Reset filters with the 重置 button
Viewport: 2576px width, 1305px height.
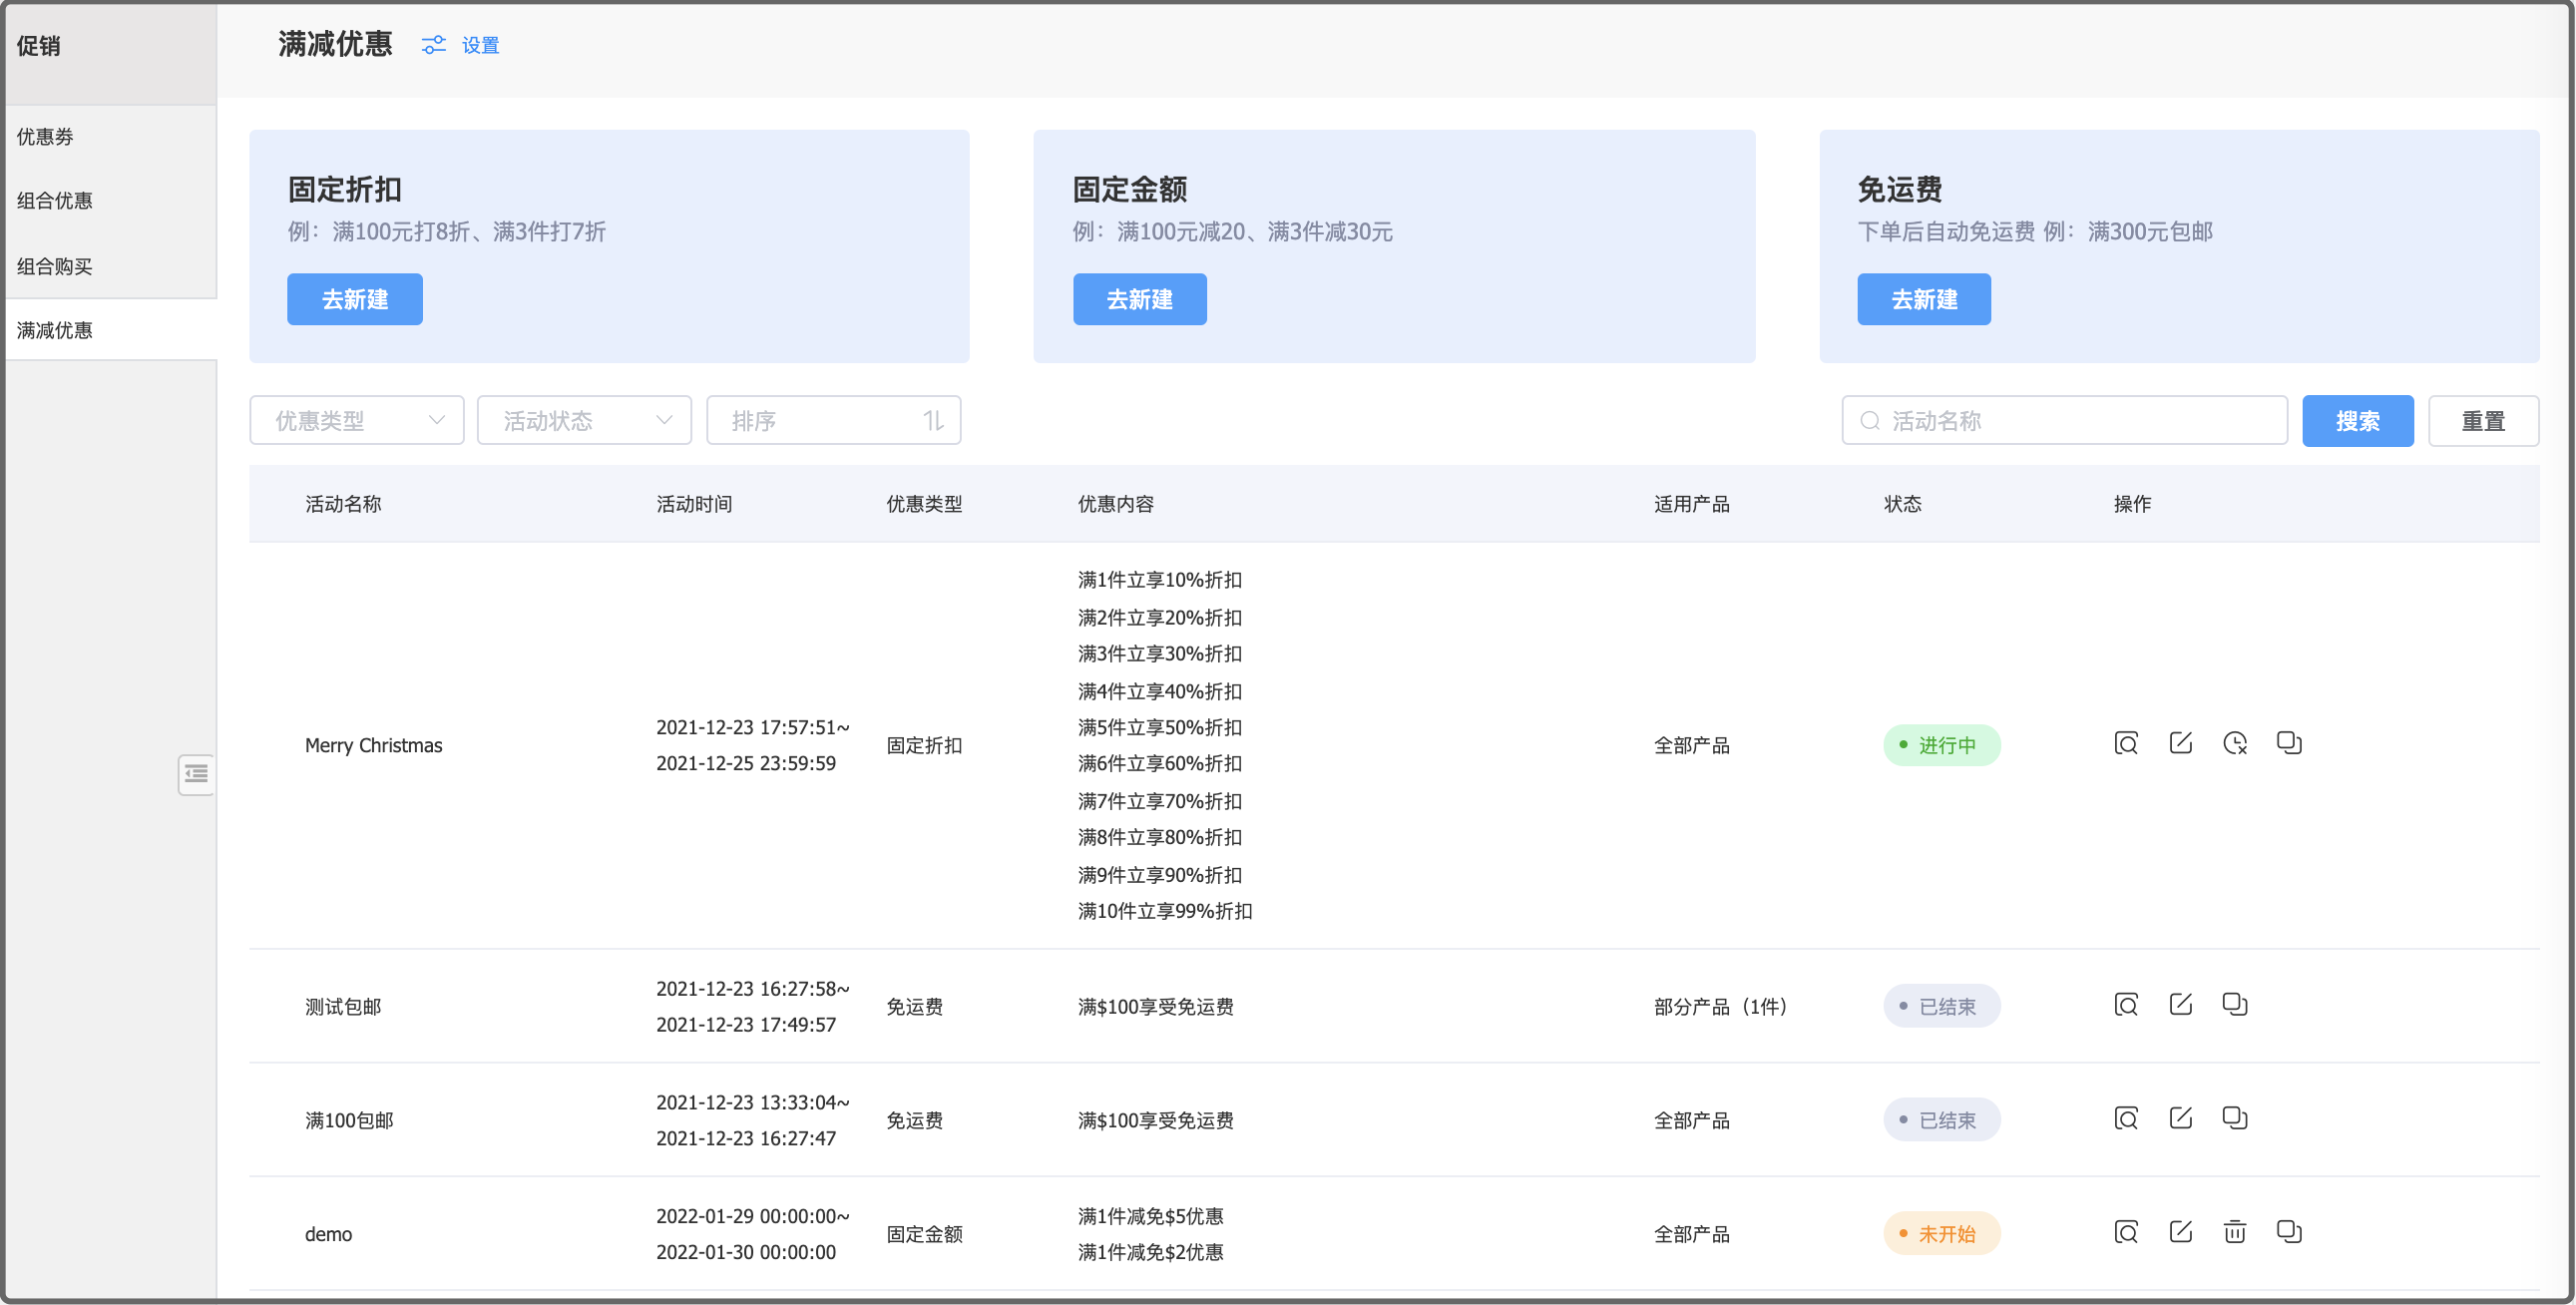point(2484,420)
